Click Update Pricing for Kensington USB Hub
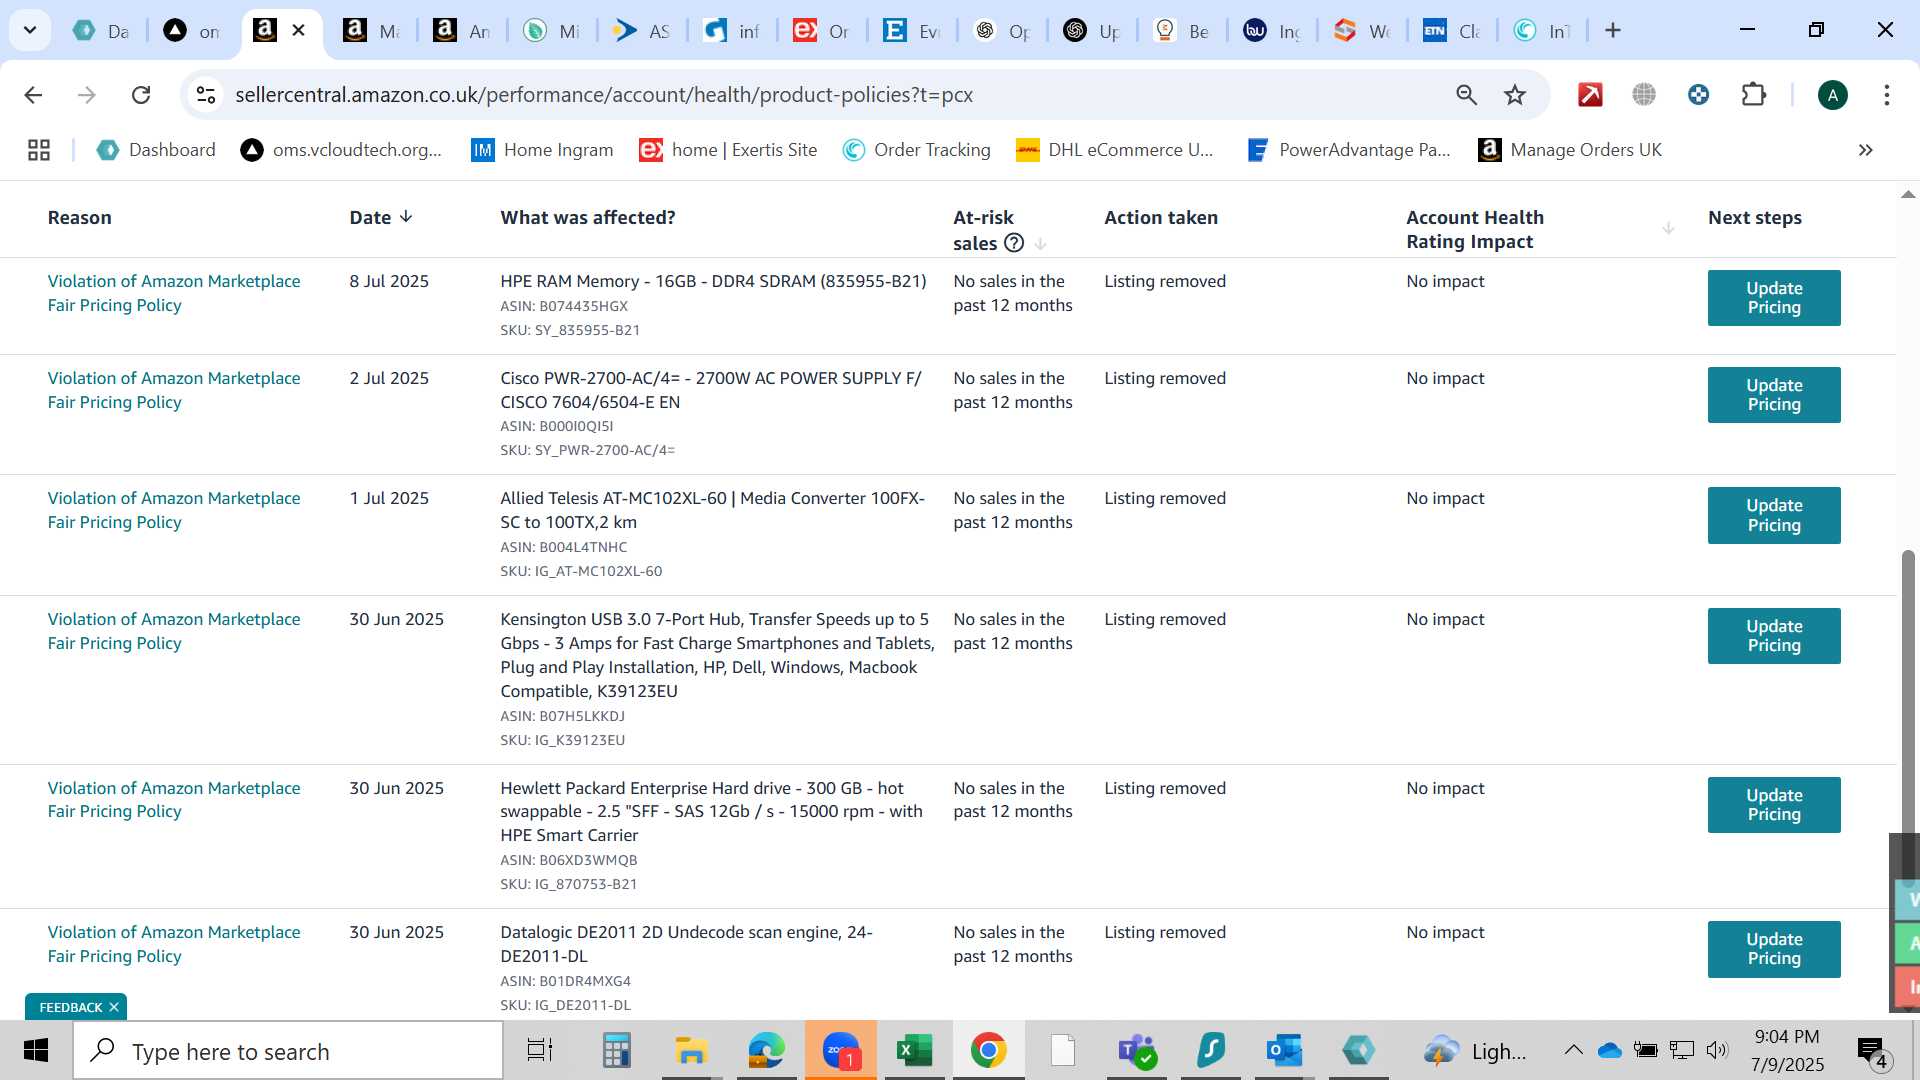The image size is (1920, 1080). coord(1773,636)
